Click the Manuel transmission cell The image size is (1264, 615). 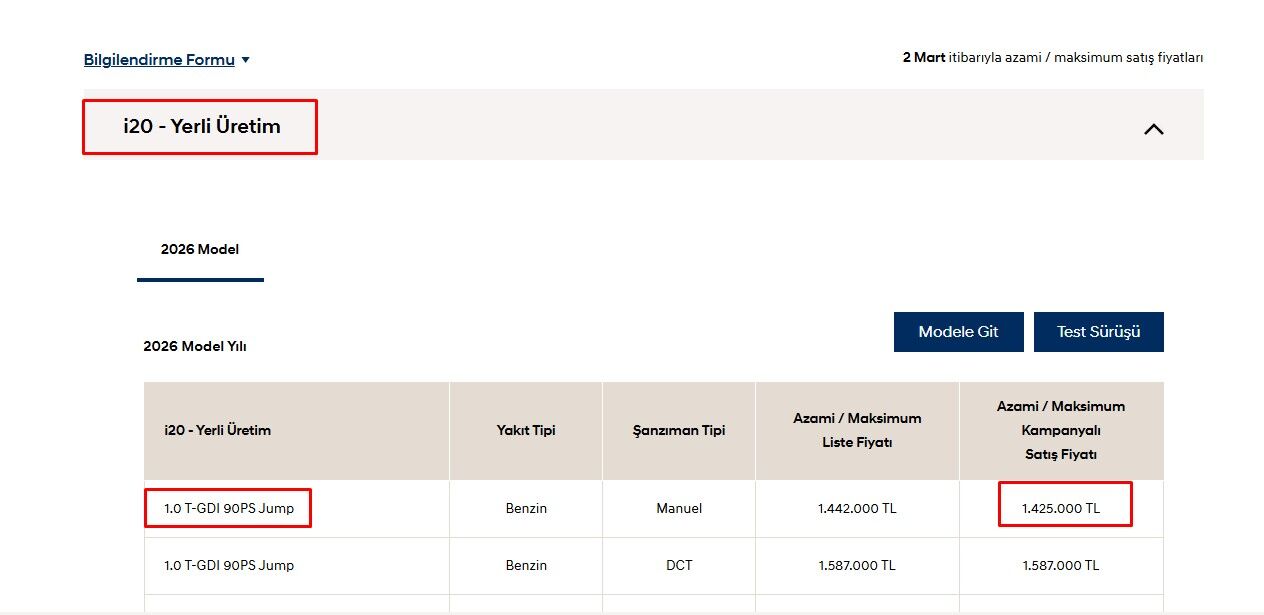(679, 508)
